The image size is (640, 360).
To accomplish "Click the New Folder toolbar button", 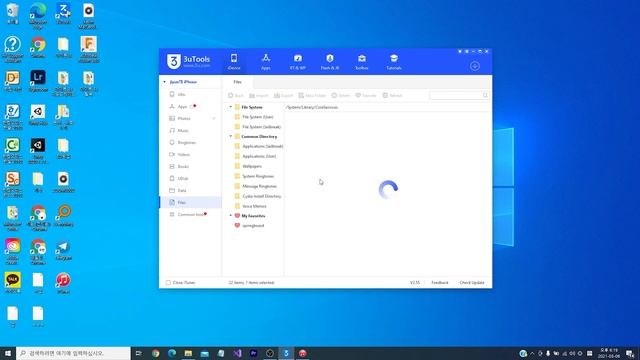I will 312,96.
